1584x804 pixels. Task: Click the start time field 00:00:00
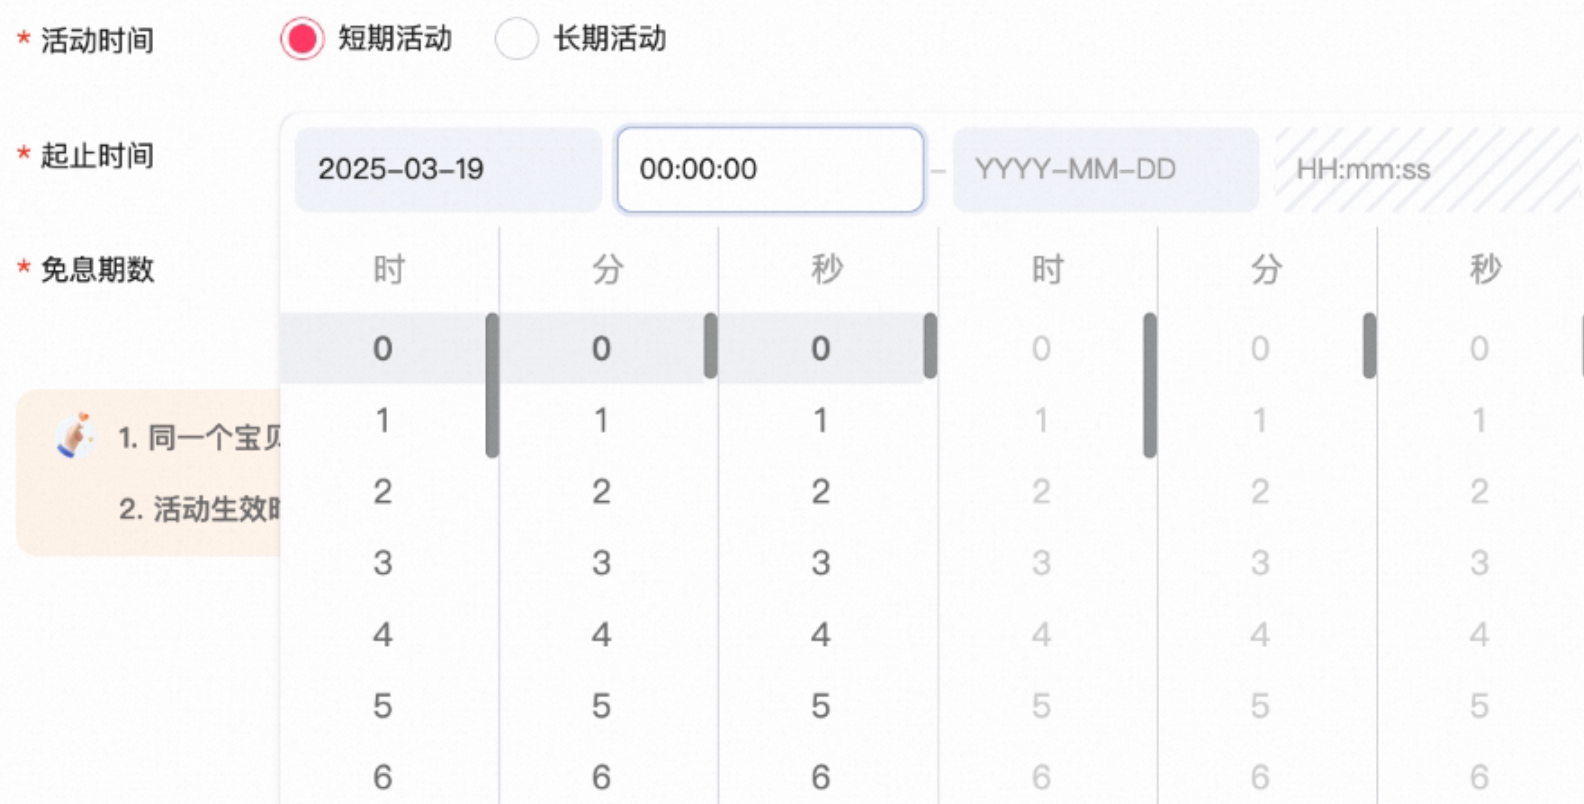[x=770, y=169]
